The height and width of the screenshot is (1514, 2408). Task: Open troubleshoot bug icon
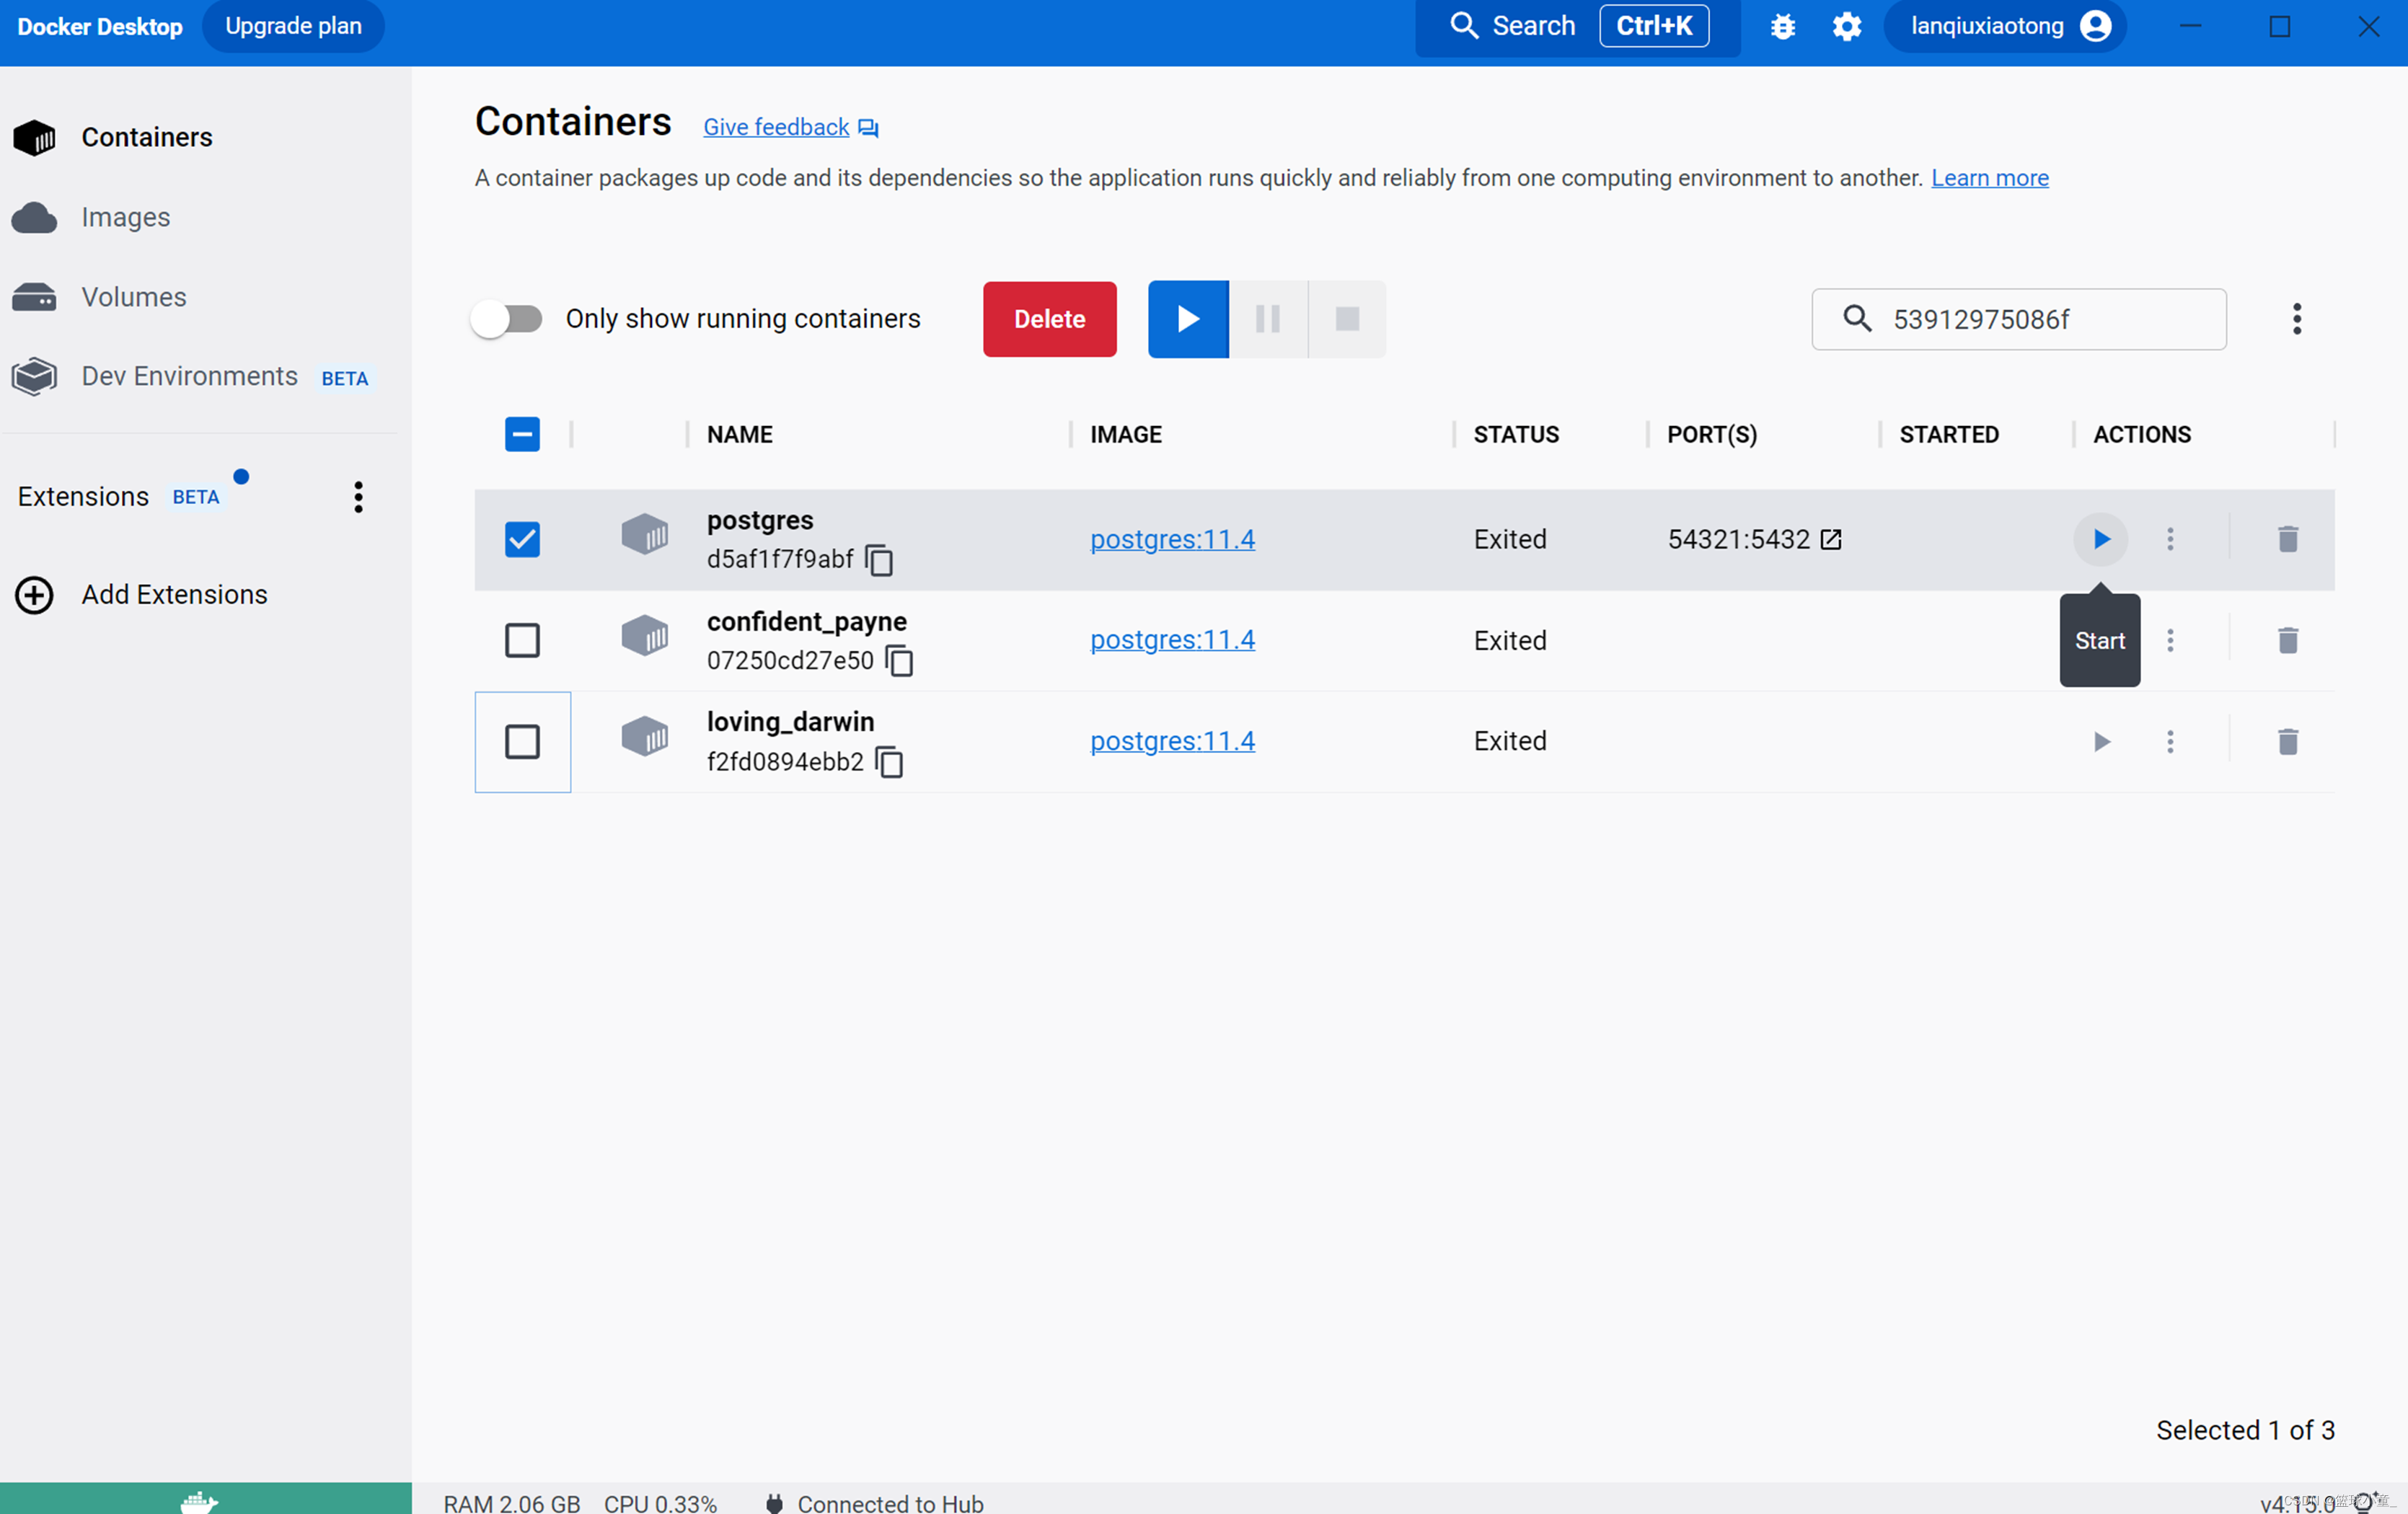tap(1782, 26)
